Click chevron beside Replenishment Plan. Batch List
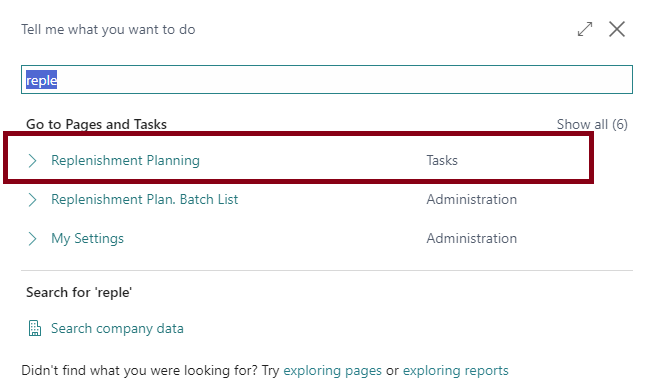The image size is (653, 389). pyautogui.click(x=32, y=199)
